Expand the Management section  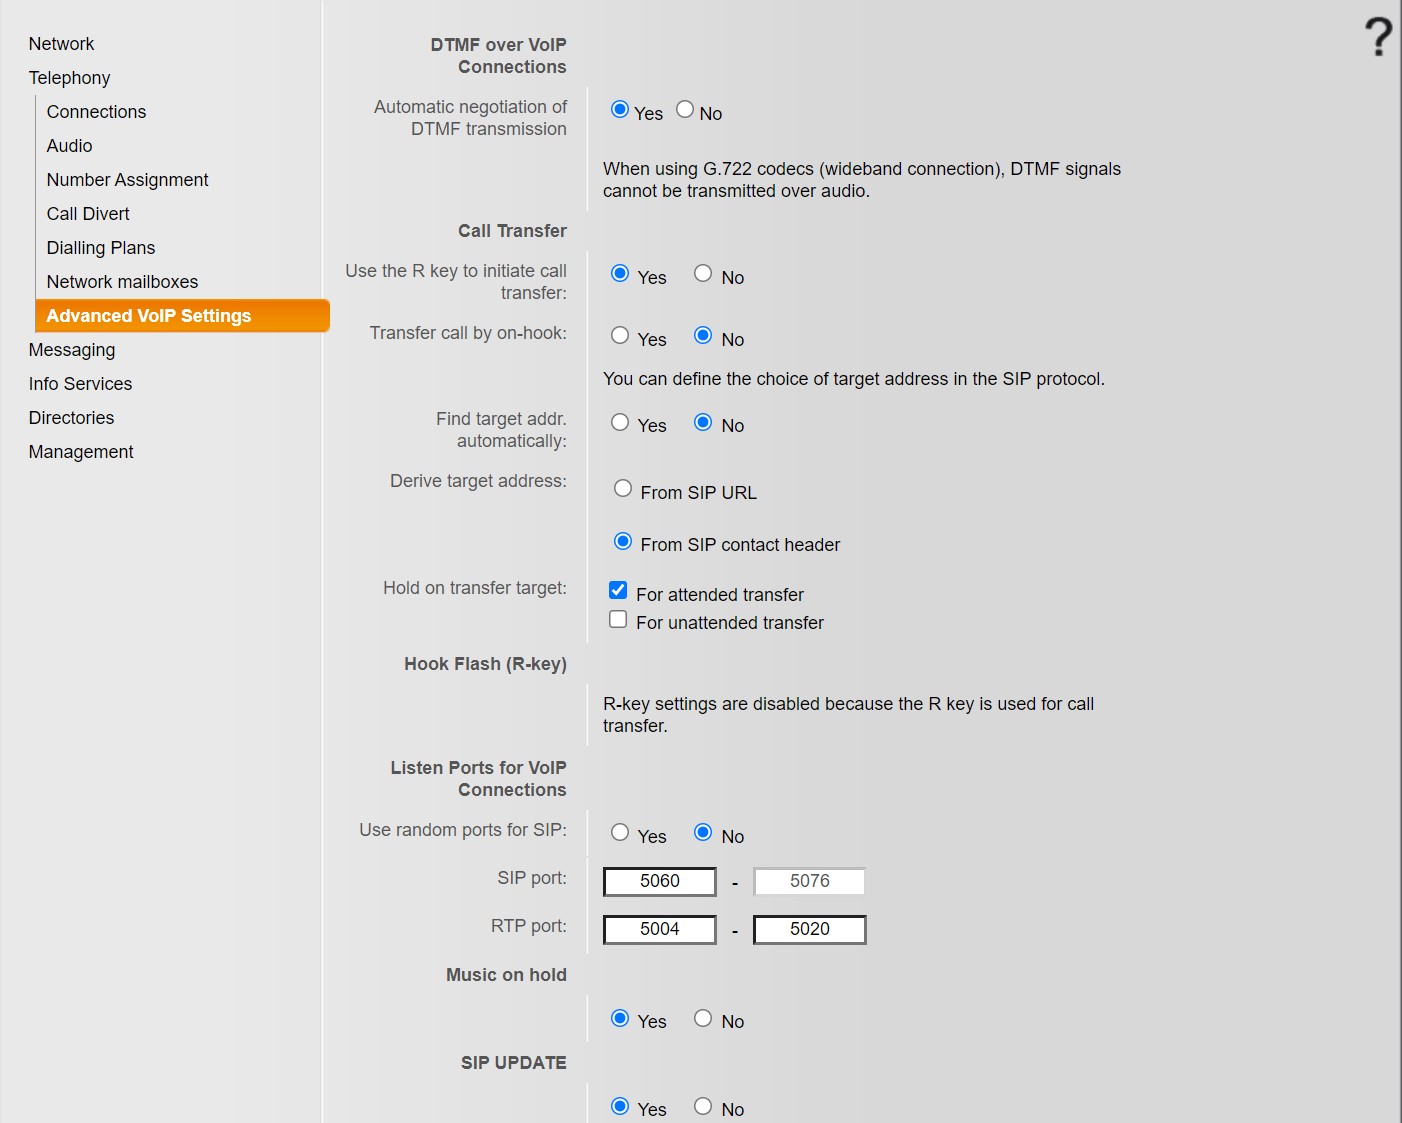point(81,452)
